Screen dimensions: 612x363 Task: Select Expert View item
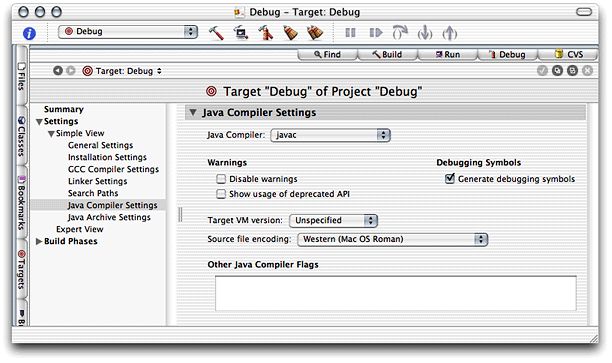[x=80, y=230]
